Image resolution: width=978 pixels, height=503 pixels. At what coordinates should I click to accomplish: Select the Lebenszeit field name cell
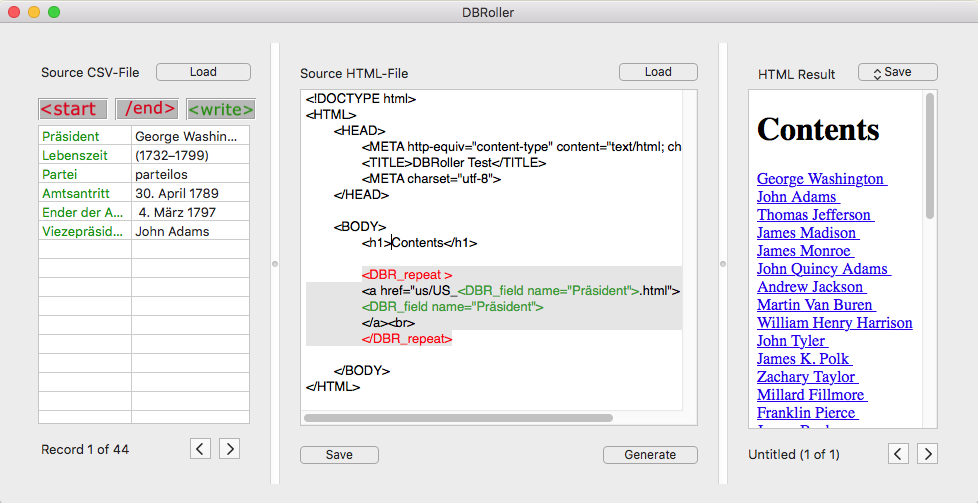[85, 155]
